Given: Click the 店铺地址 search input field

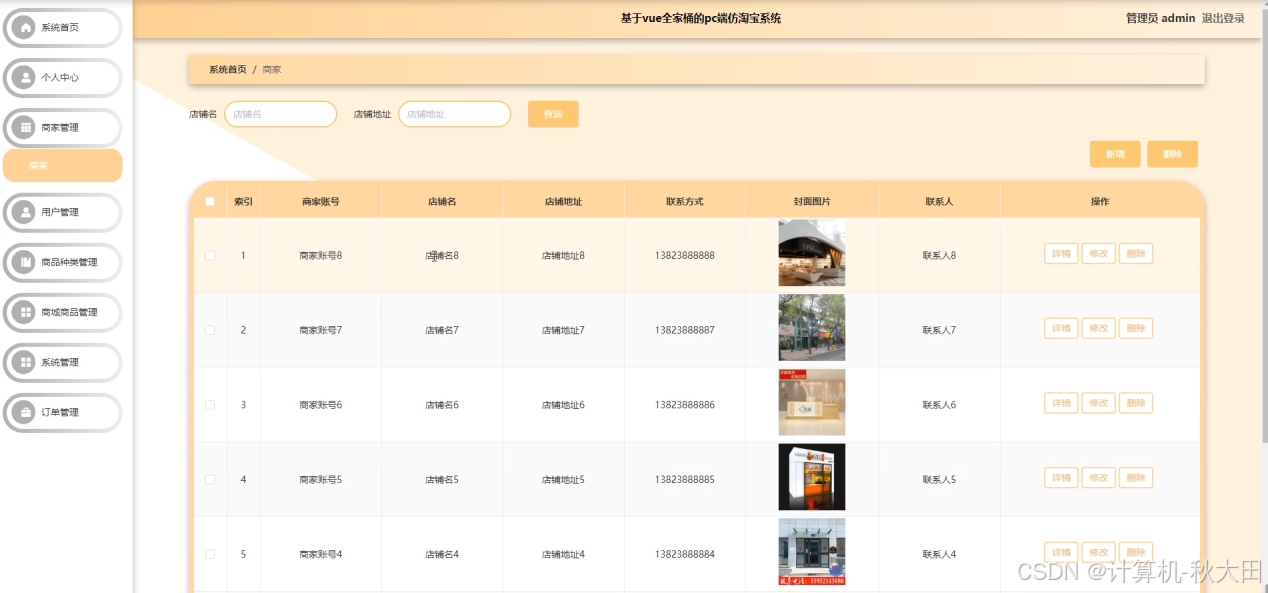Looking at the screenshot, I should (x=455, y=114).
